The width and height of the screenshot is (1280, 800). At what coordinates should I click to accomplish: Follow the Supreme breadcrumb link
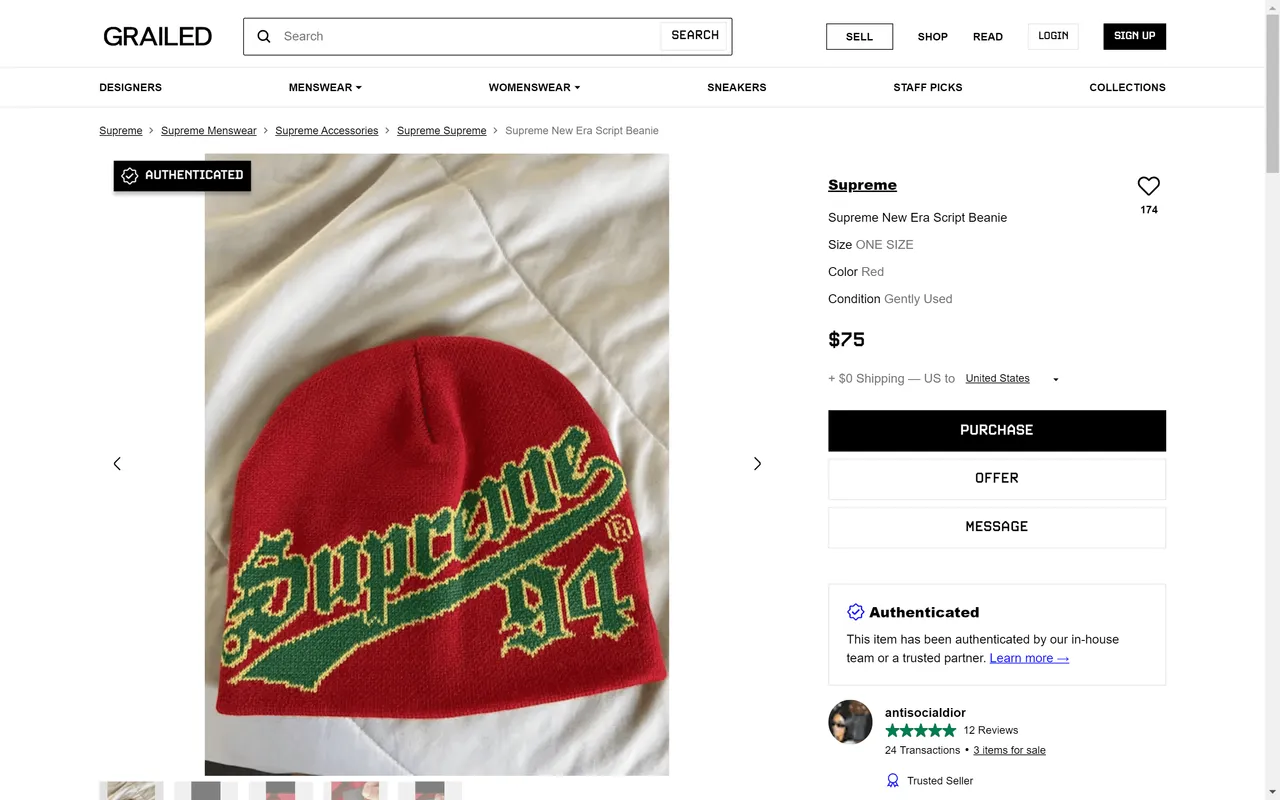(120, 130)
